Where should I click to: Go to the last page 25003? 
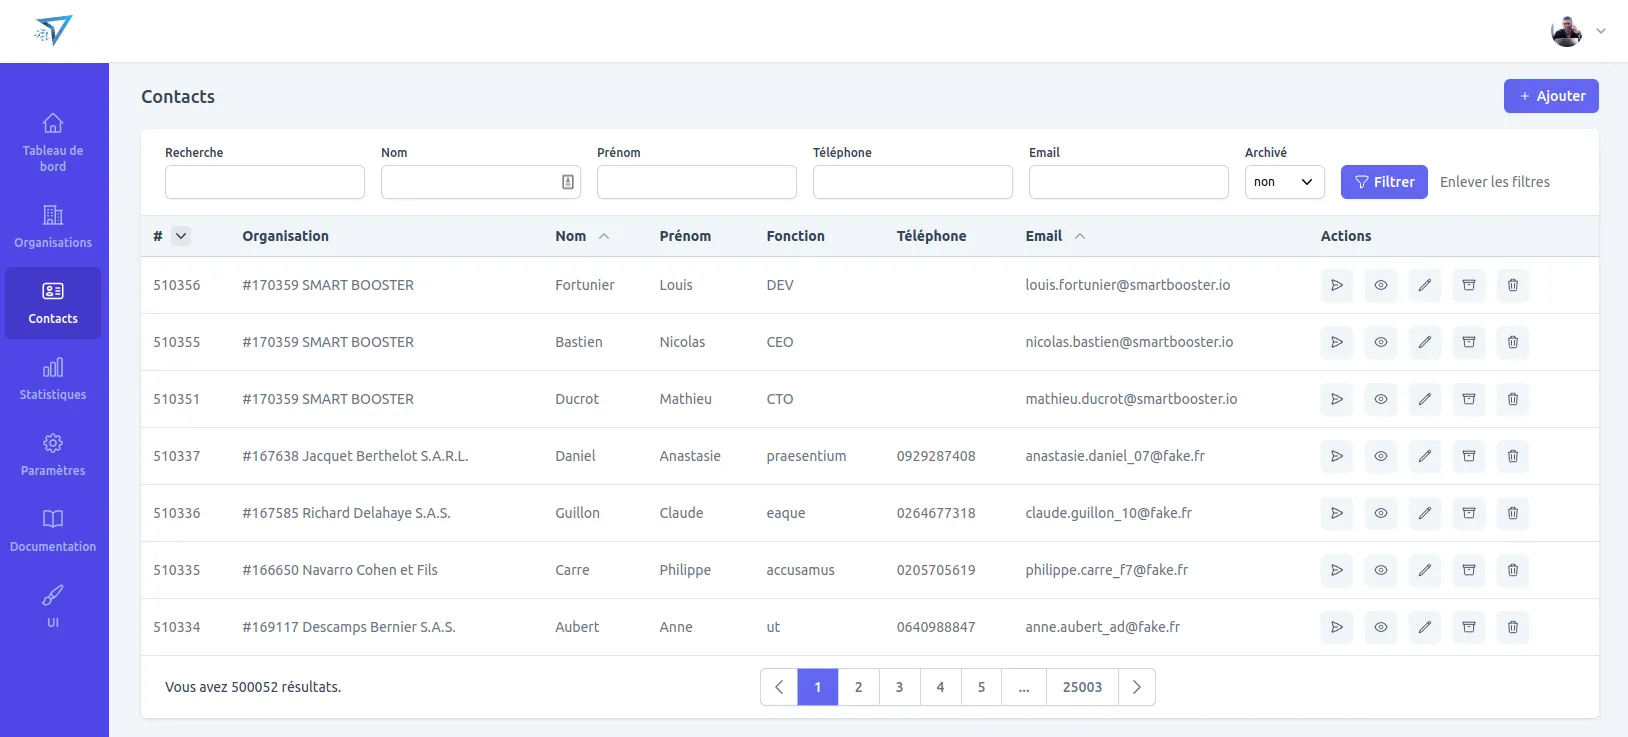[1082, 687]
